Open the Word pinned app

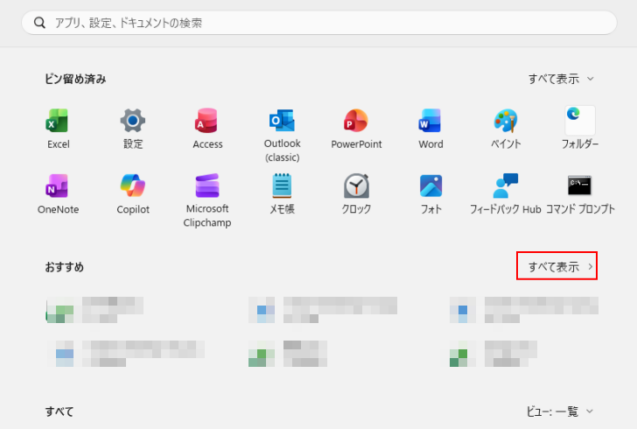431,129
